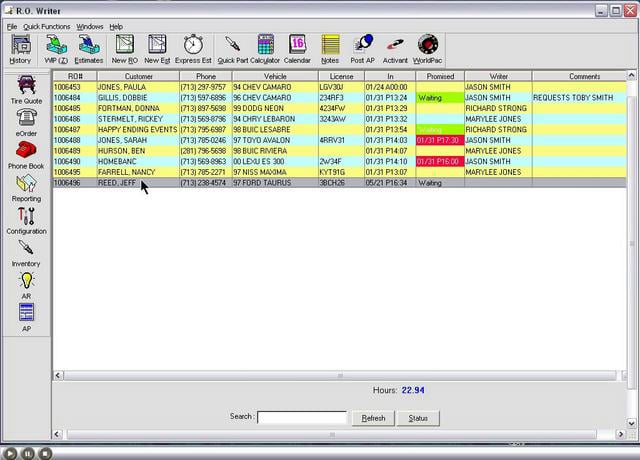The width and height of the screenshot is (640, 460).
Task: Open Tire Quote in sidebar
Action: 26,90
